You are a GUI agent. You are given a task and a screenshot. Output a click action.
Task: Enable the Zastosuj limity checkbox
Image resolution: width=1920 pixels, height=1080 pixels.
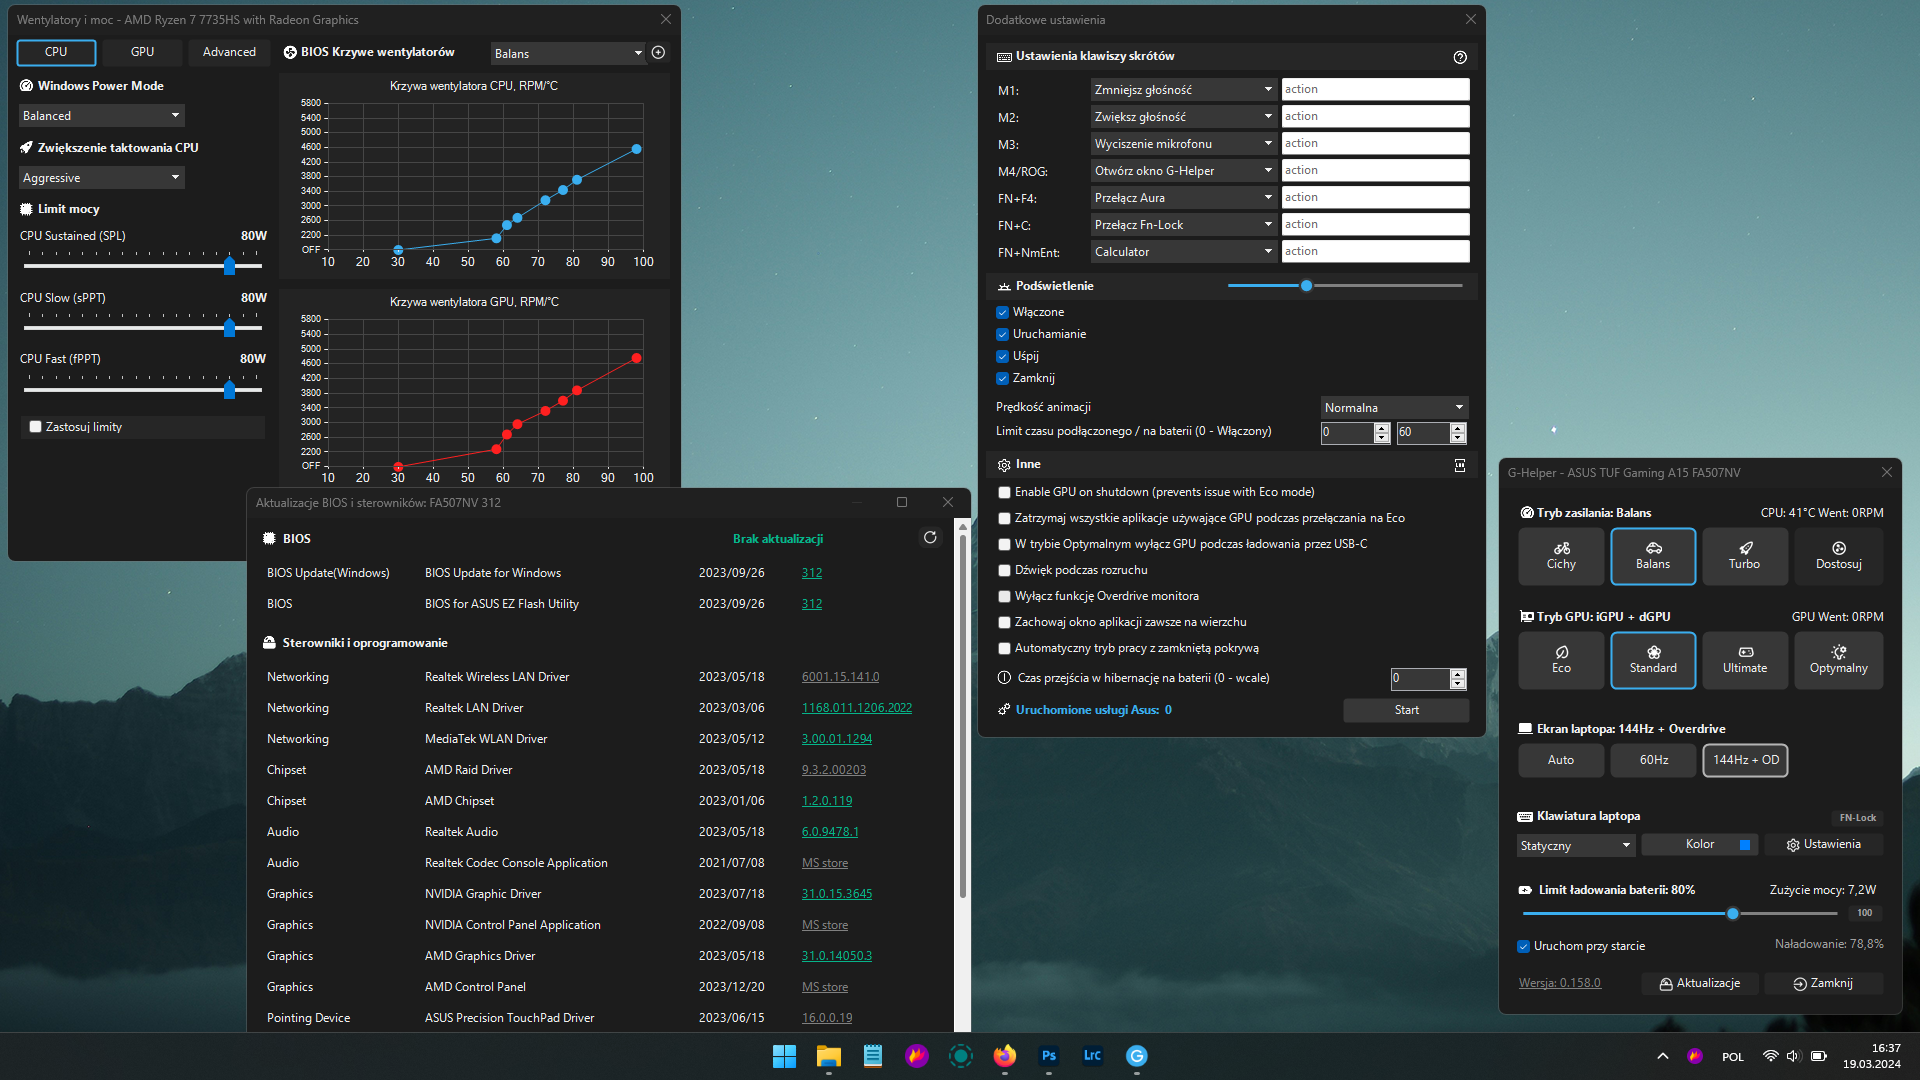click(x=36, y=427)
